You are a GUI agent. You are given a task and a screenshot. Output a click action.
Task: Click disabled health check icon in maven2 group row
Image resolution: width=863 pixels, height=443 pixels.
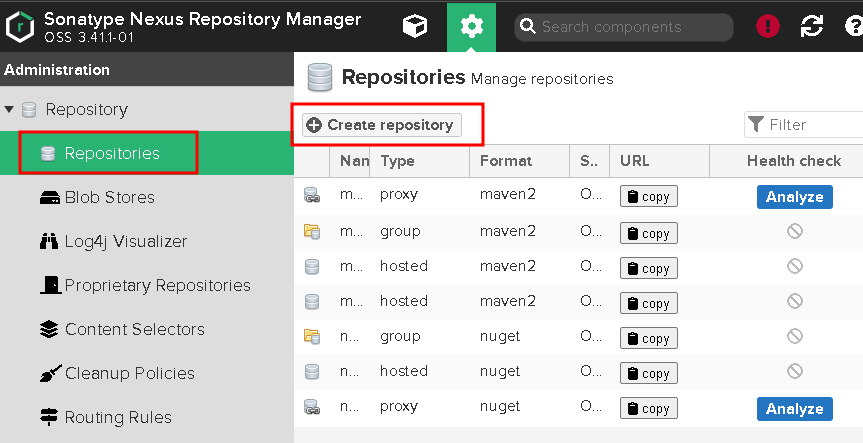(795, 231)
